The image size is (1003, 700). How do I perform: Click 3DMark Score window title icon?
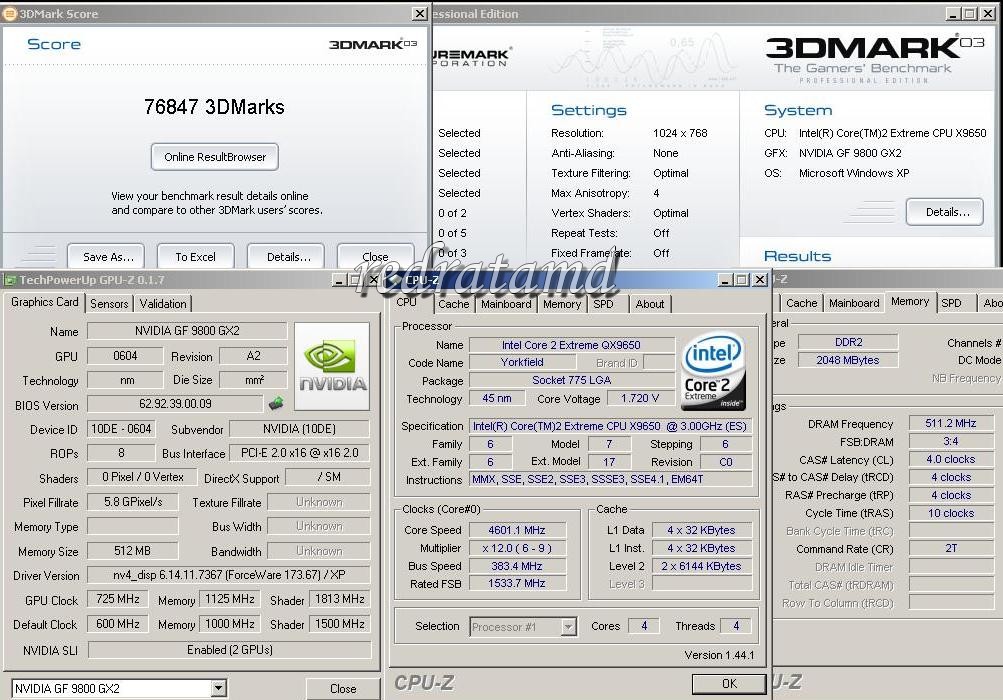(x=10, y=13)
